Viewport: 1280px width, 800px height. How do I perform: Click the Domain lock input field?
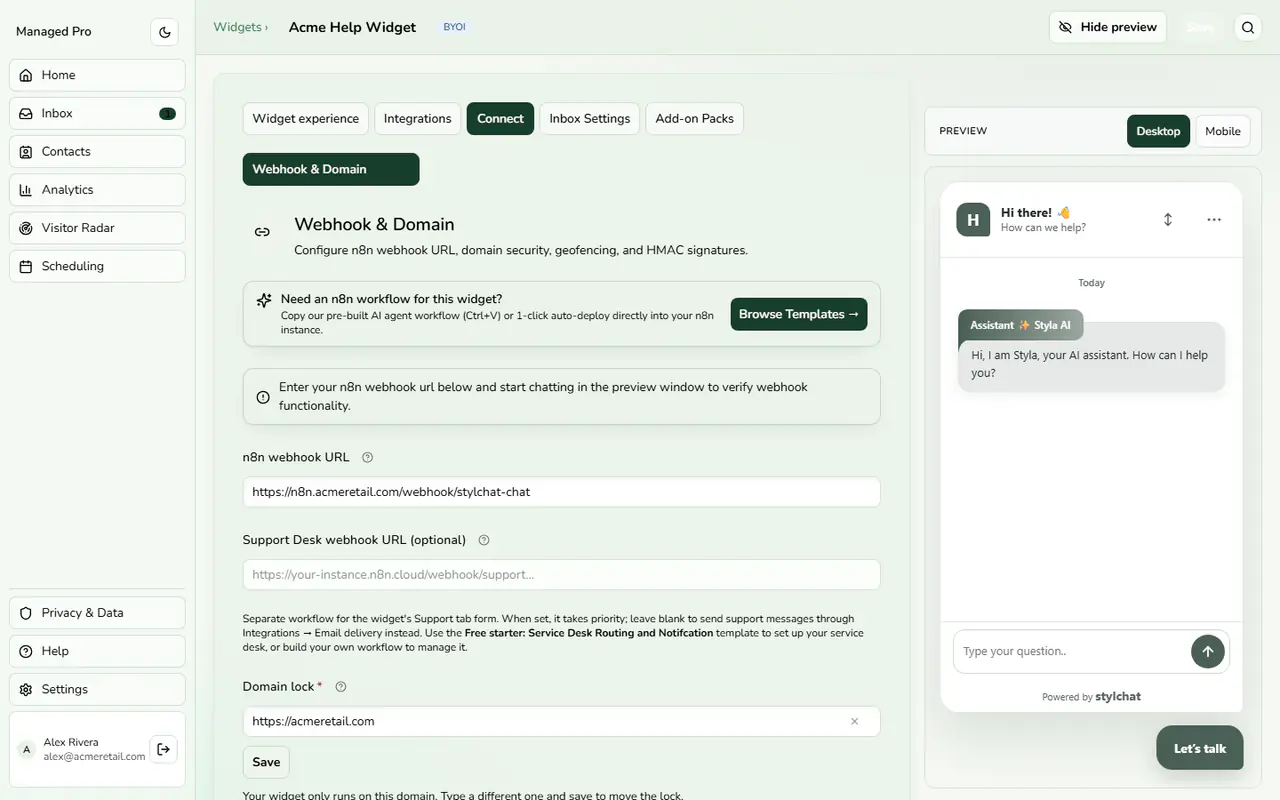click(562, 721)
